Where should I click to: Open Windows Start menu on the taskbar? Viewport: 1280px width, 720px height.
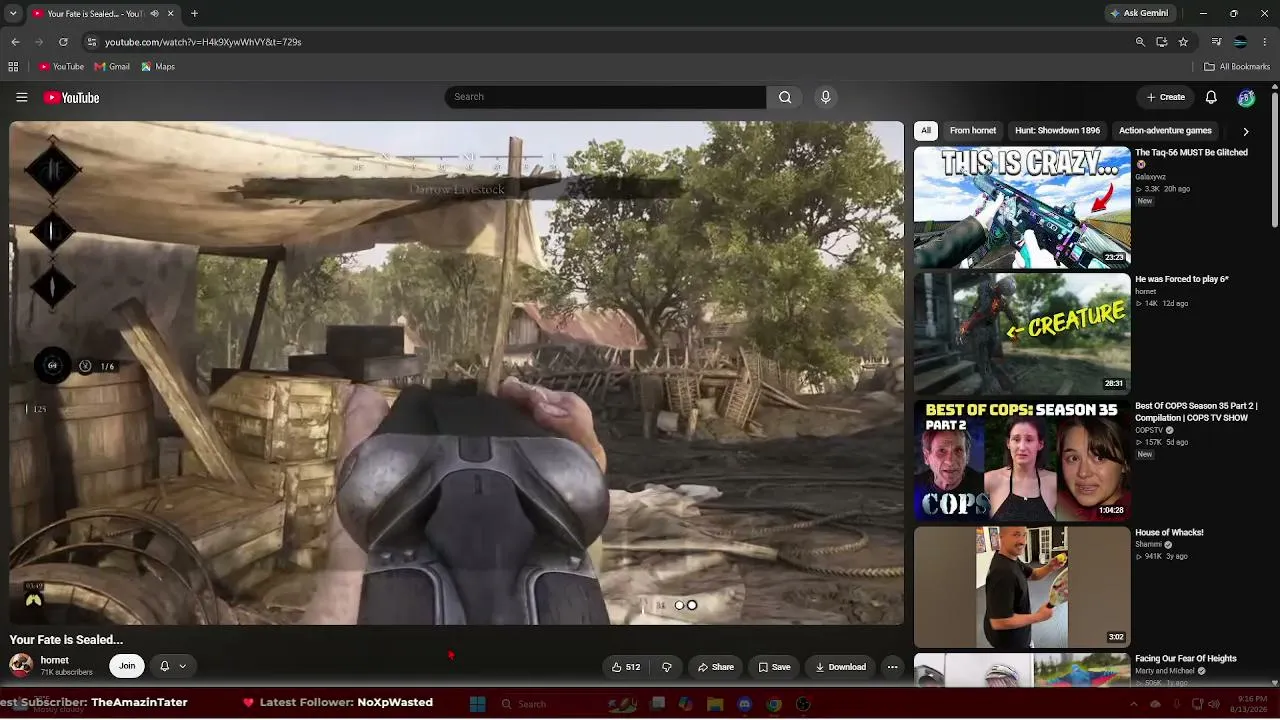(477, 704)
